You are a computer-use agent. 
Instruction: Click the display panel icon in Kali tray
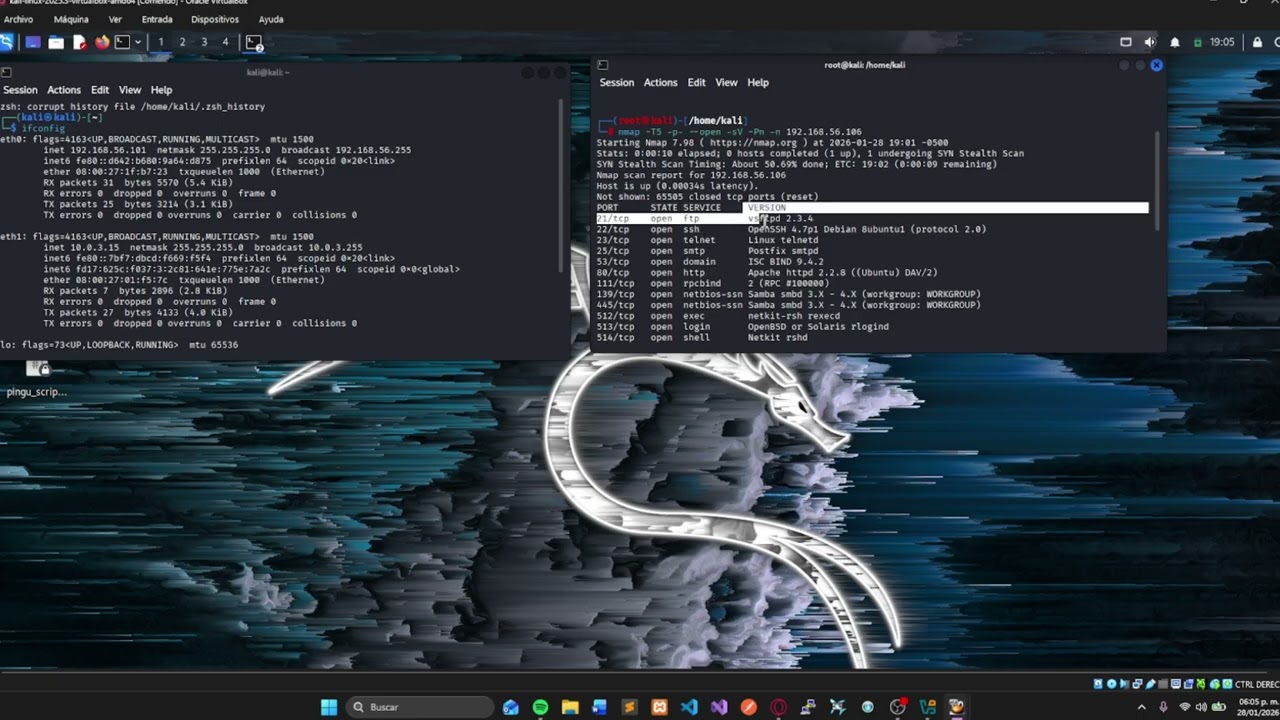[1126, 42]
